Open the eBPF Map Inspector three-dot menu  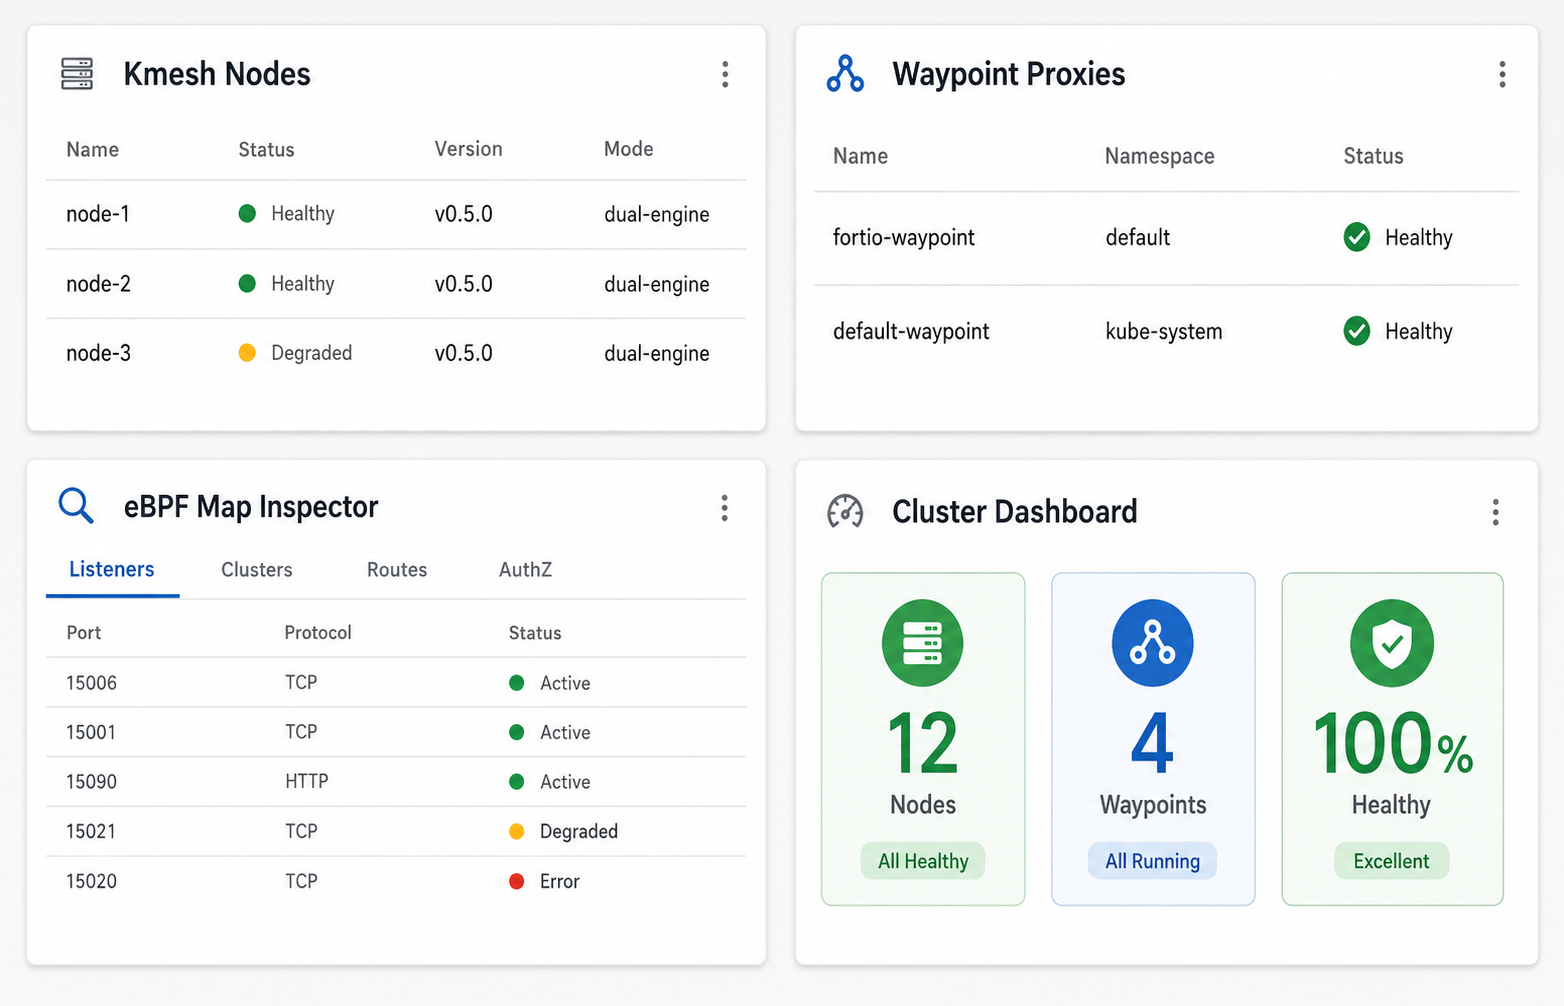(724, 508)
